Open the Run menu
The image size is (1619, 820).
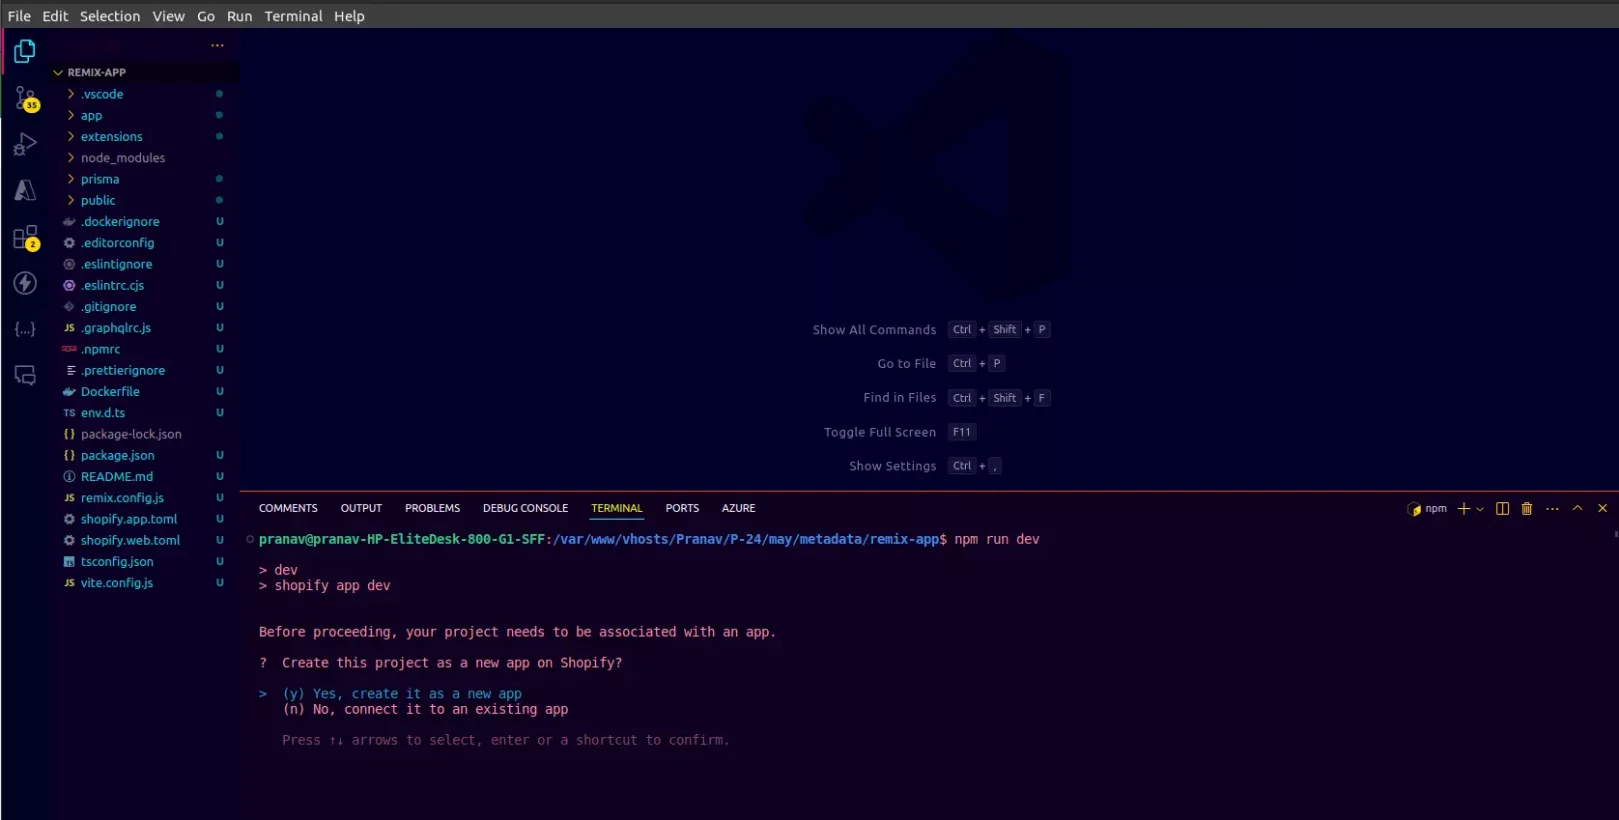(x=239, y=16)
